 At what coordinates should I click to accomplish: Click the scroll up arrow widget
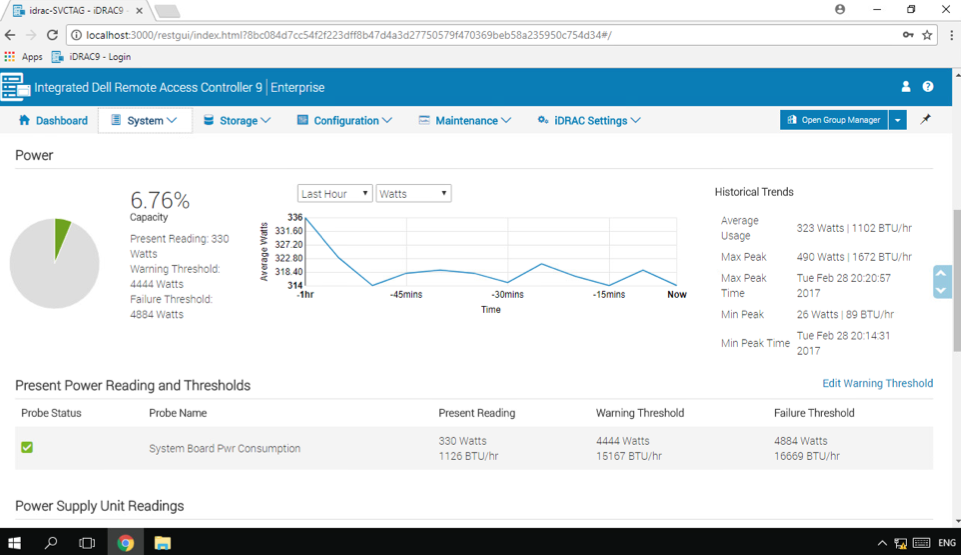[942, 273]
